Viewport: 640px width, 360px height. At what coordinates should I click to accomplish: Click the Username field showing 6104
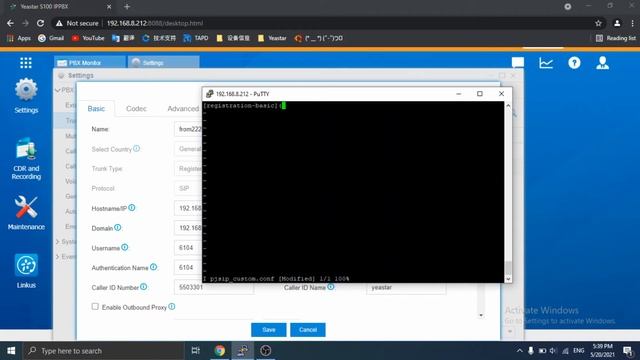(188, 247)
